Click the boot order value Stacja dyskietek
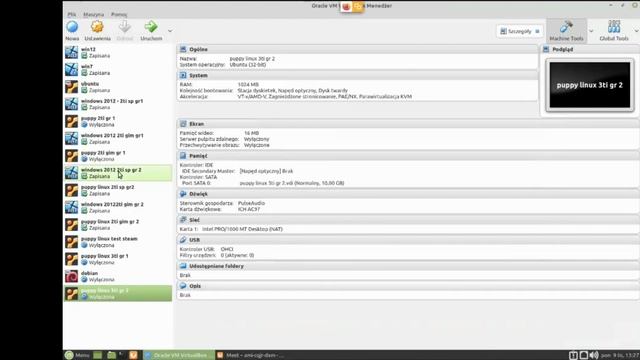 pyautogui.click(x=256, y=91)
